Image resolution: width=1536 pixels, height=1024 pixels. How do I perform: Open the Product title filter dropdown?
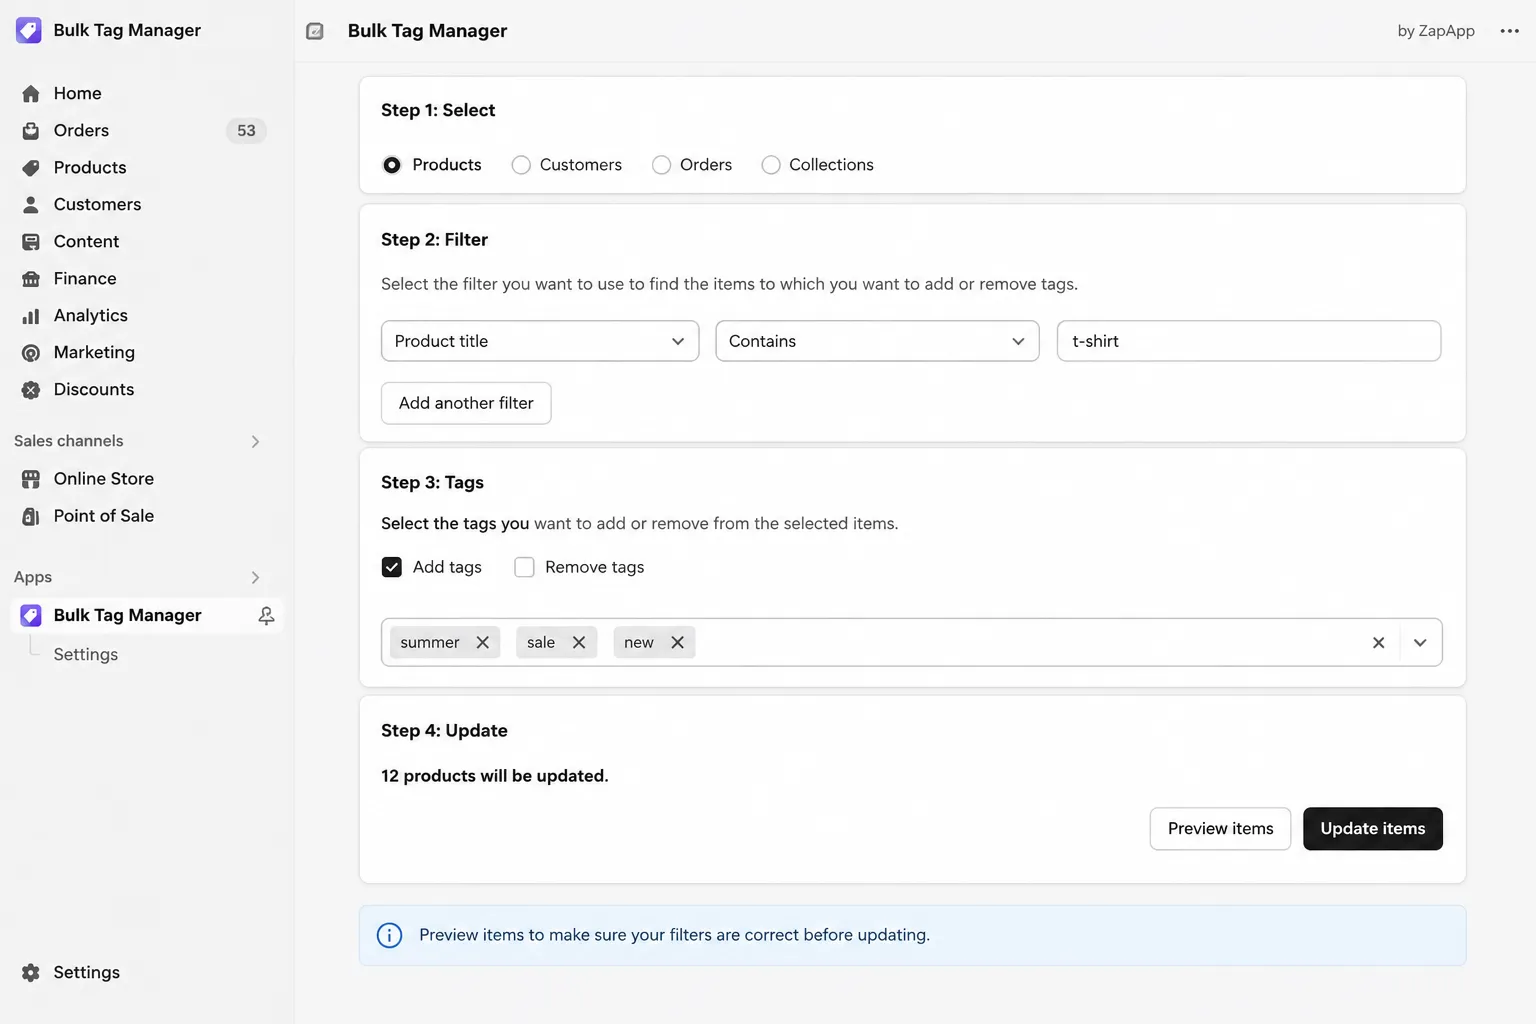click(540, 341)
